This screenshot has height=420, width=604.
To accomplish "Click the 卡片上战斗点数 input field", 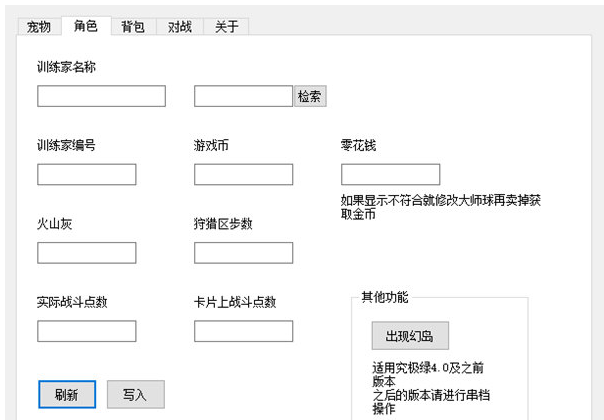I will click(x=243, y=331).
